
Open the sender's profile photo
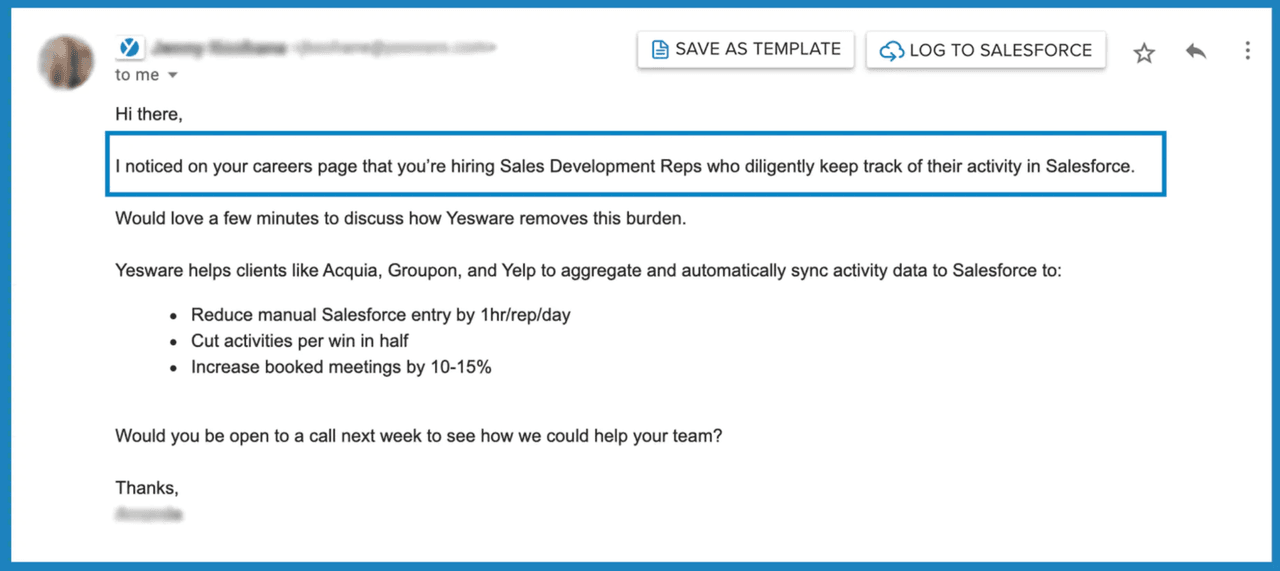pyautogui.click(x=68, y=61)
